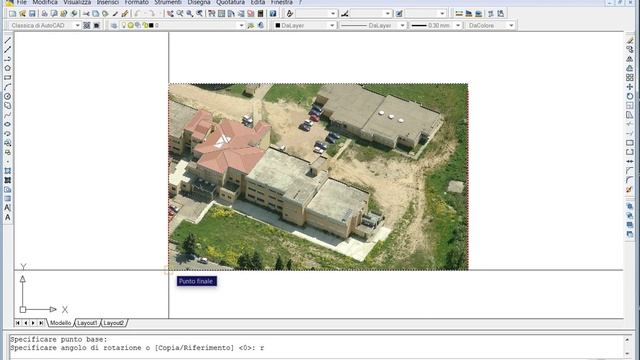Toggle layer 0 freeze sun icon
Image resolution: width=640 pixels, height=360 pixels.
(x=131, y=25)
